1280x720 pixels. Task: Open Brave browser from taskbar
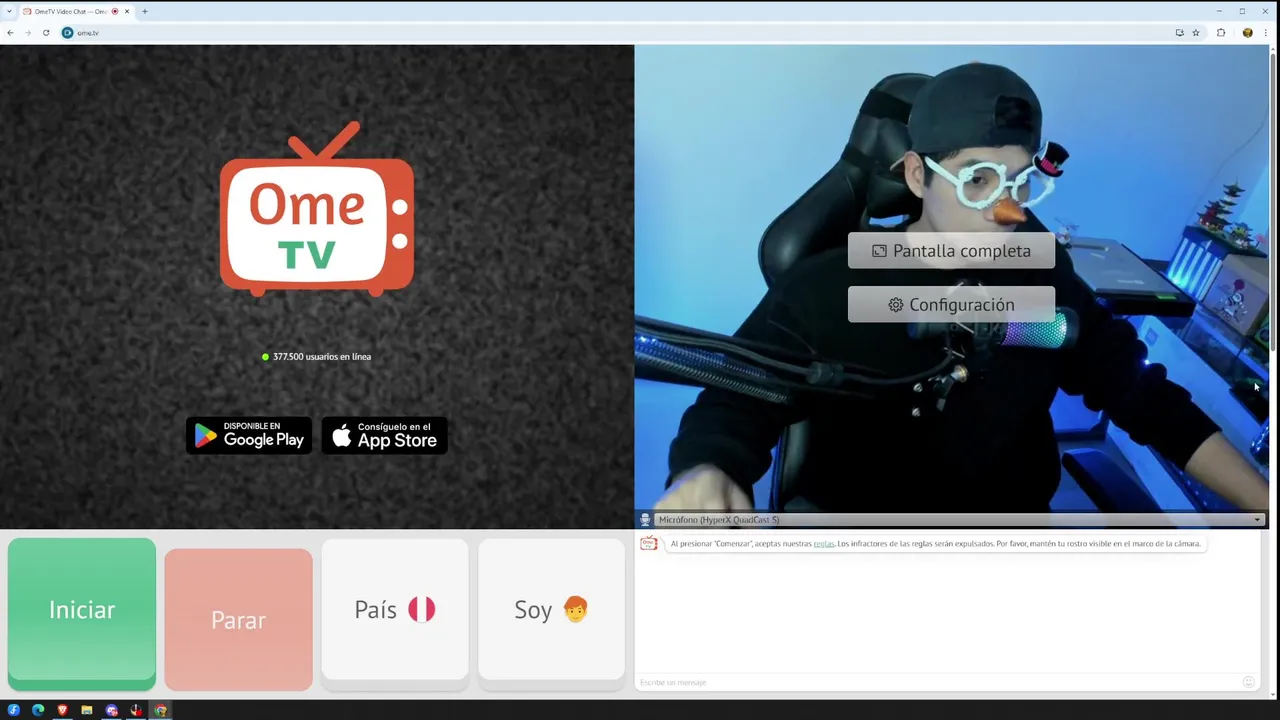click(63, 710)
